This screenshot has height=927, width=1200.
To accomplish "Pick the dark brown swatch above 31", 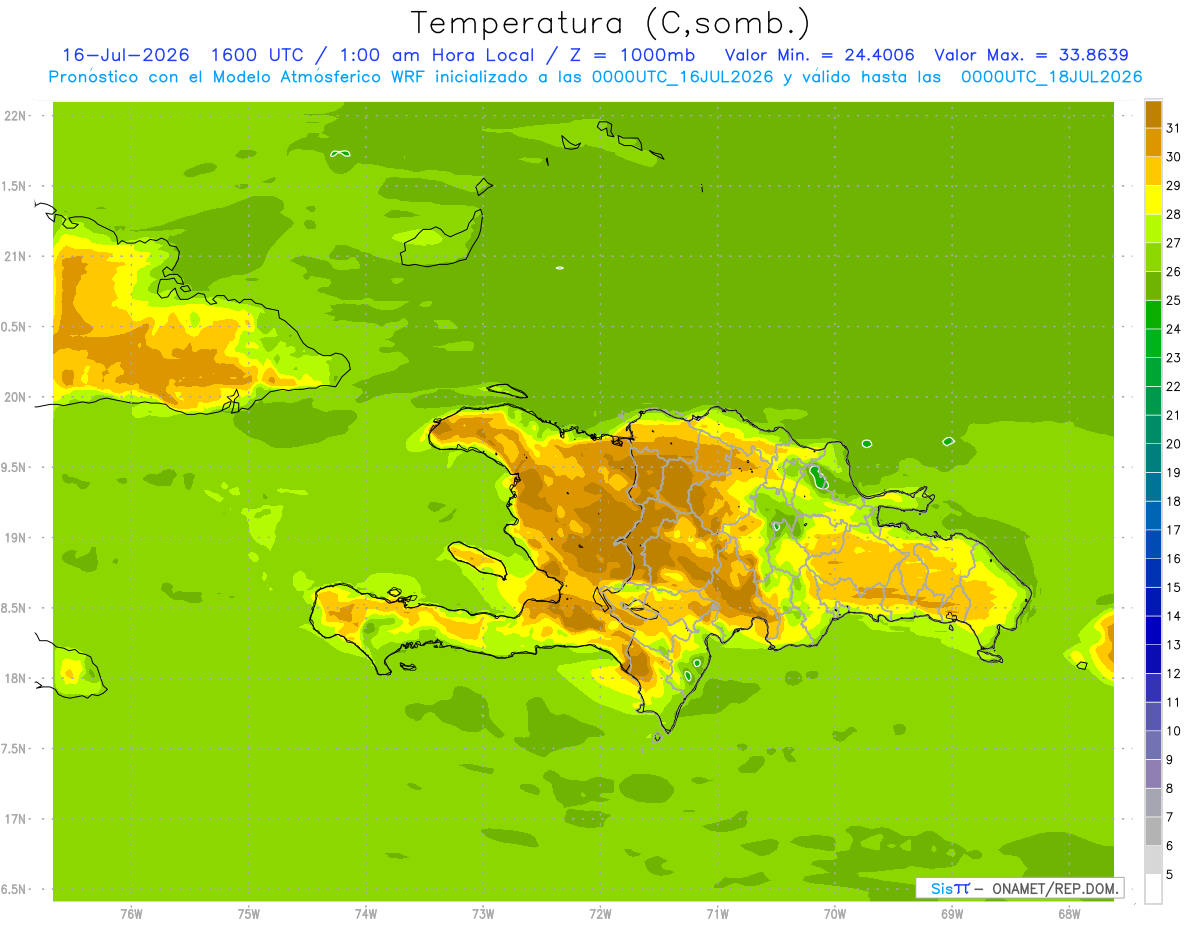I will click(x=1153, y=114).
